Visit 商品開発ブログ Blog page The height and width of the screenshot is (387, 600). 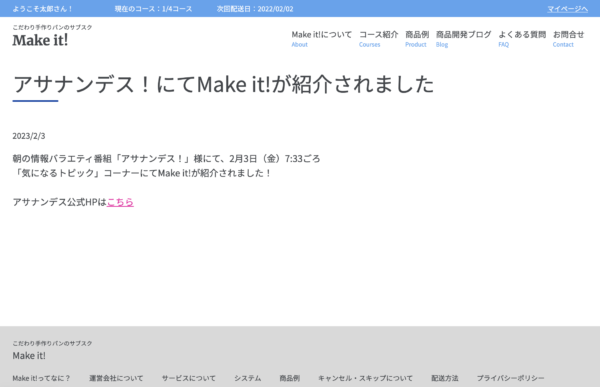point(463,39)
